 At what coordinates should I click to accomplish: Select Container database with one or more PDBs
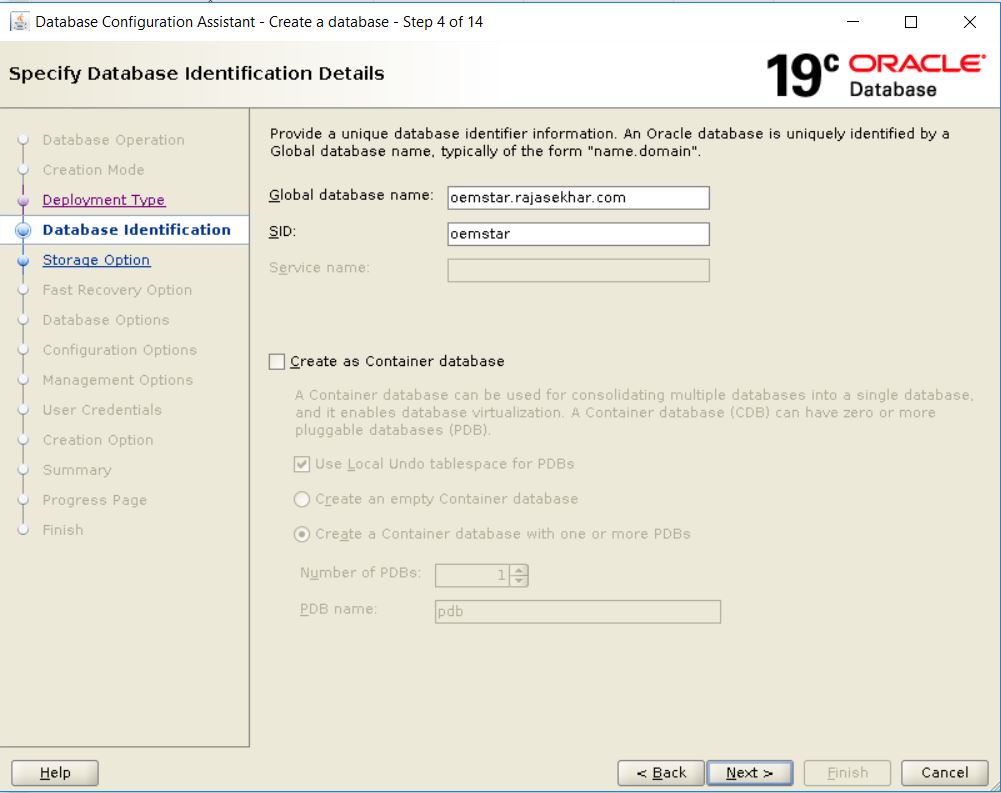point(302,534)
